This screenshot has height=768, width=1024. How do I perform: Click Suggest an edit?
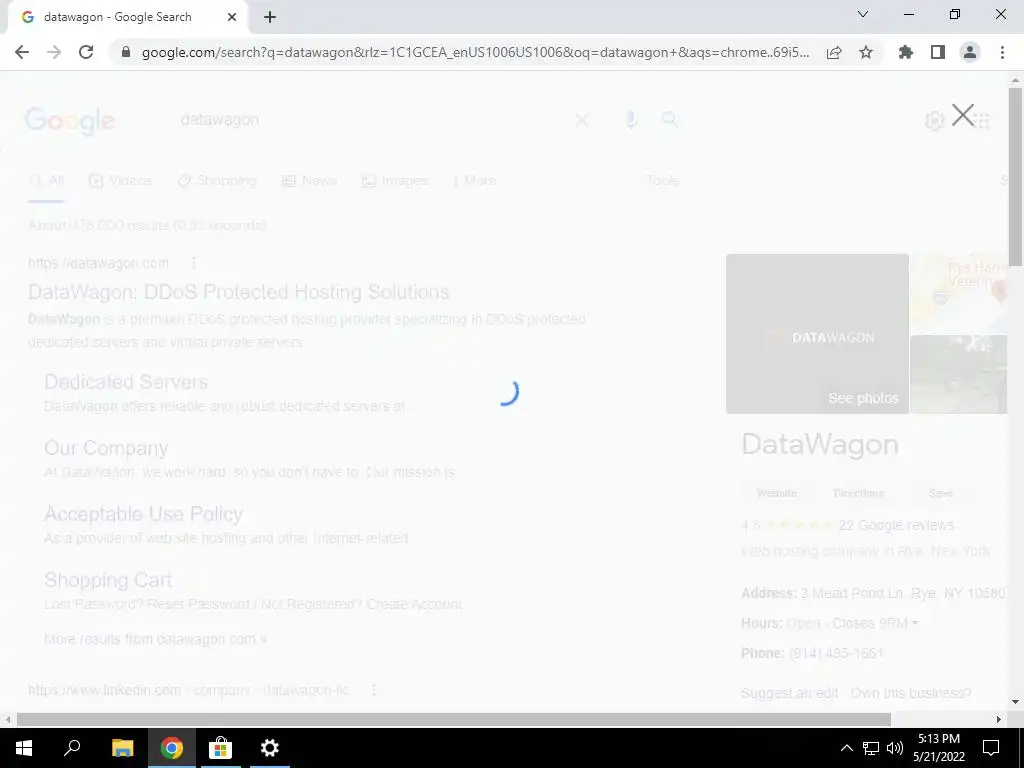point(790,693)
